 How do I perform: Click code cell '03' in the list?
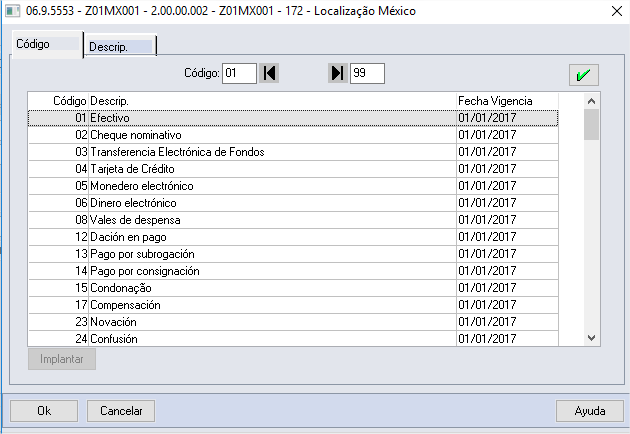[x=58, y=152]
